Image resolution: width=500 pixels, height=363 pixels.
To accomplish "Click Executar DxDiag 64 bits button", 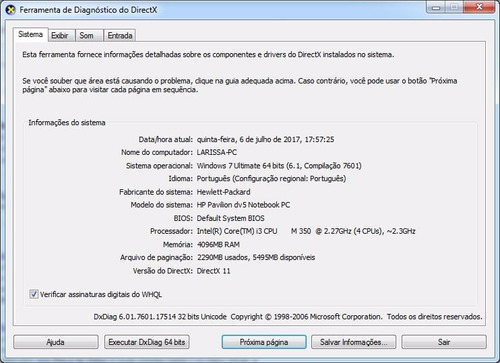I will (x=147, y=342).
